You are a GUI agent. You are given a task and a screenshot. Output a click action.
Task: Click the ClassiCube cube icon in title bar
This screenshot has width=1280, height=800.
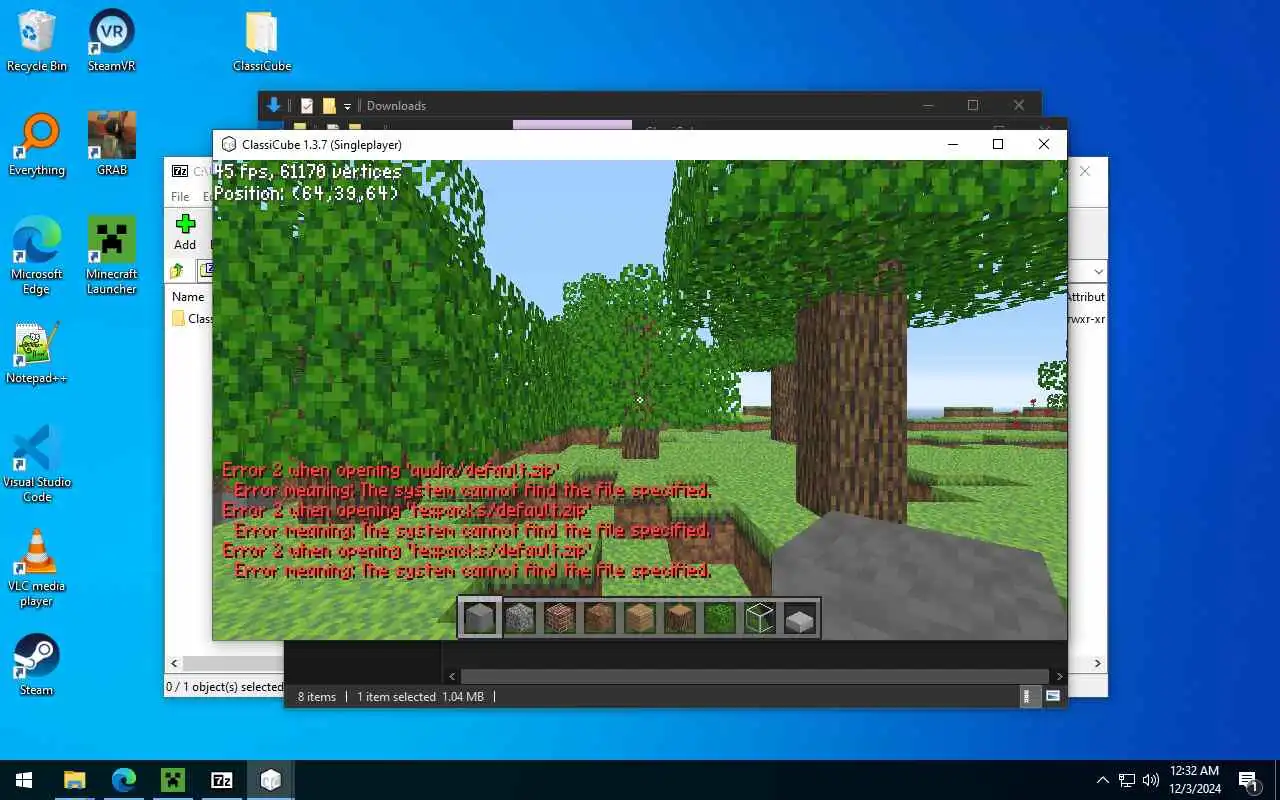[229, 145]
